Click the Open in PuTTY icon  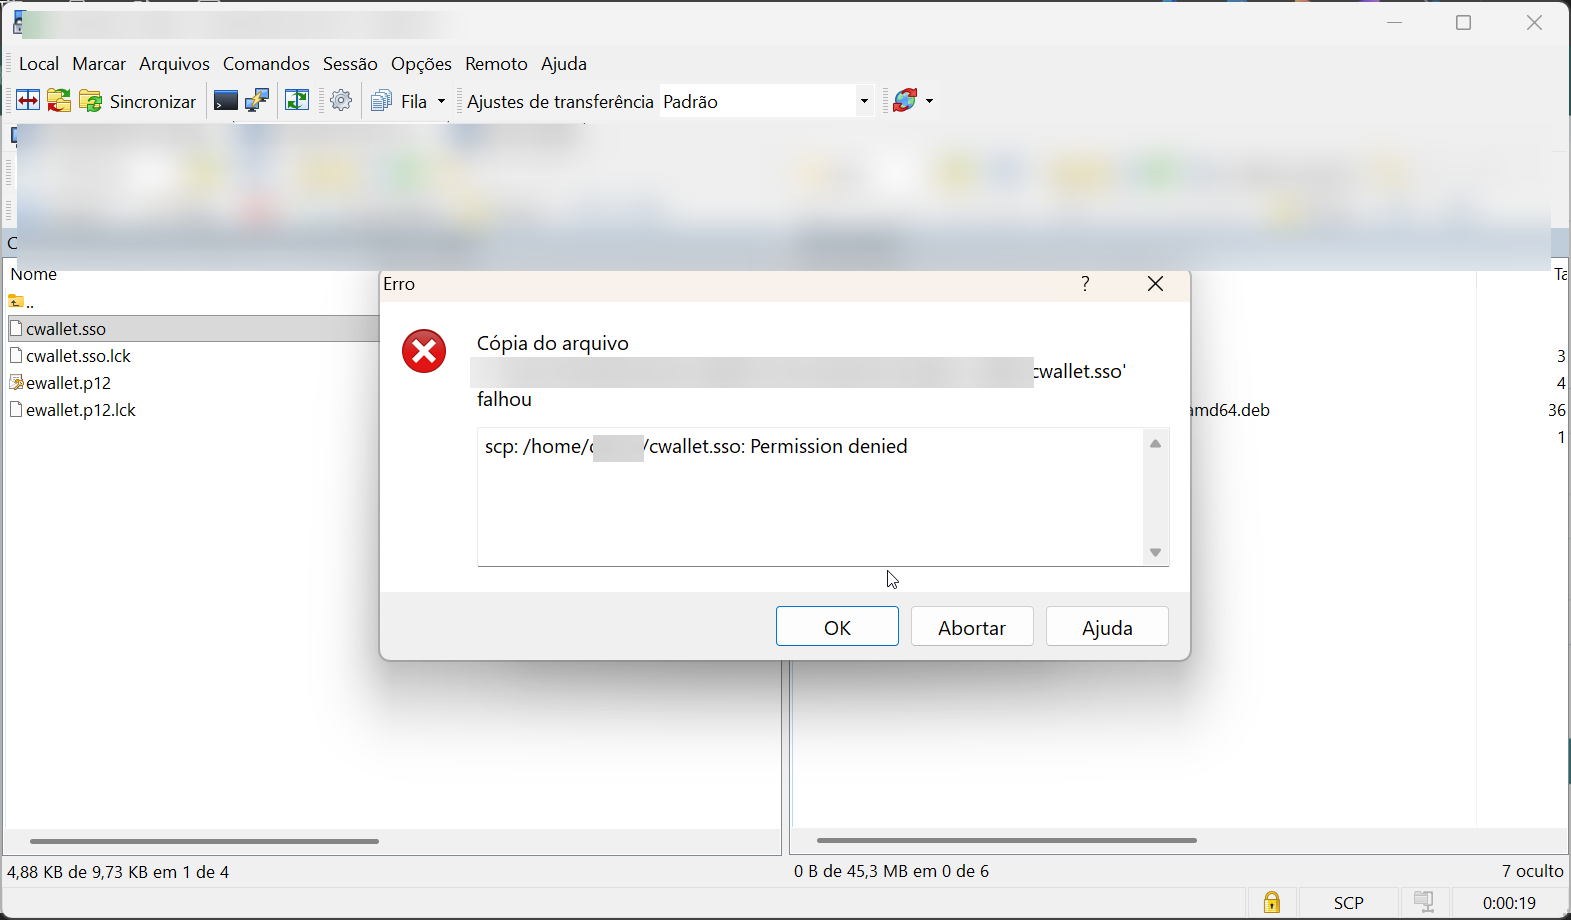pyautogui.click(x=257, y=101)
